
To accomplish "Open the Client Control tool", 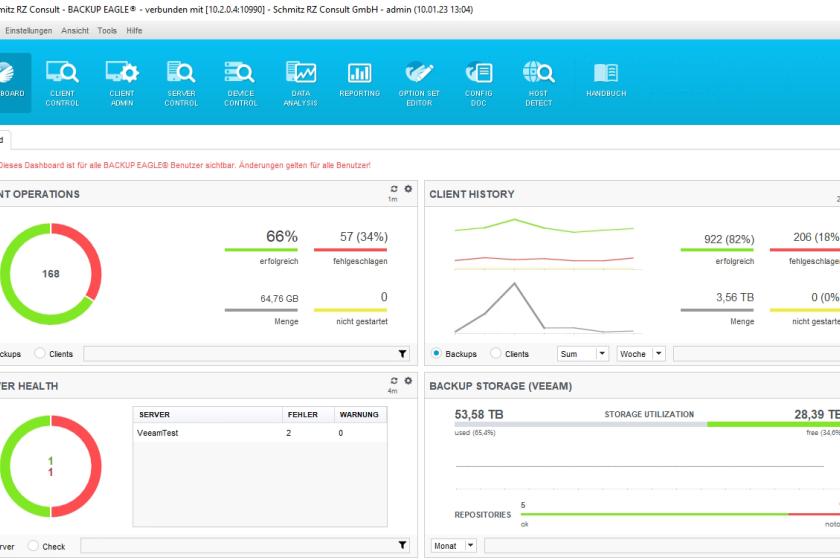I will (62, 83).
